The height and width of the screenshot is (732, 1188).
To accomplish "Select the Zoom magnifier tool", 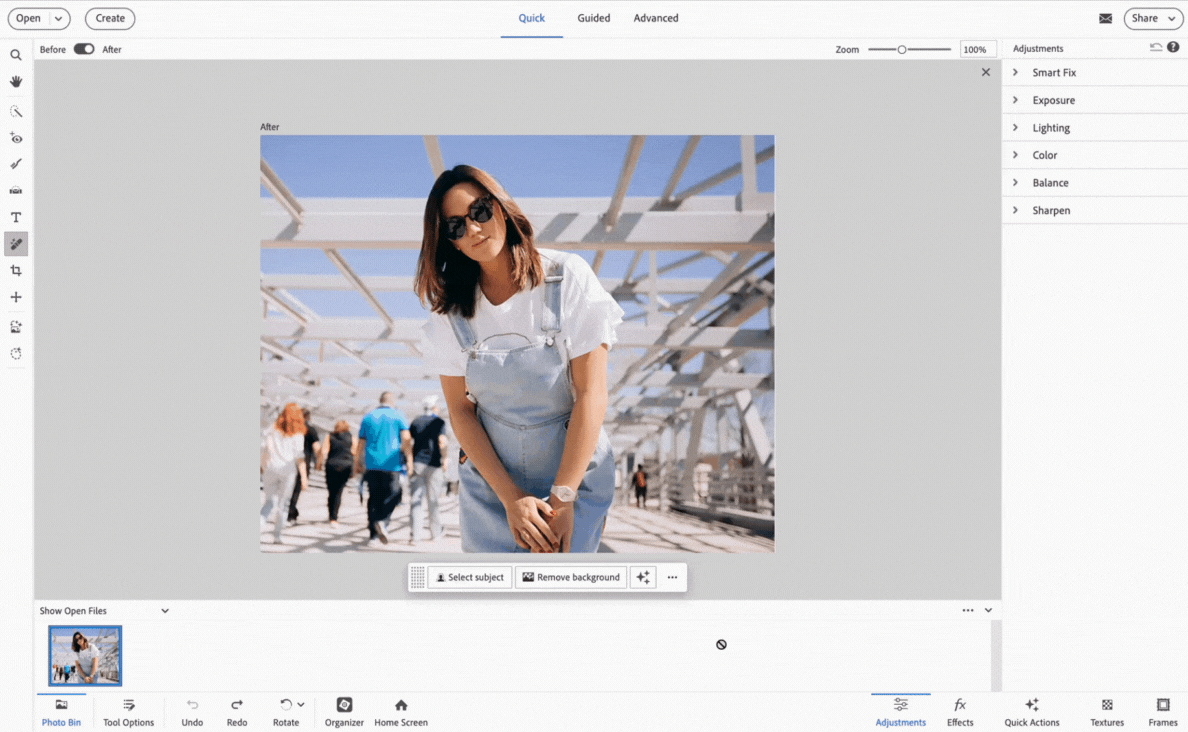I will [16, 56].
